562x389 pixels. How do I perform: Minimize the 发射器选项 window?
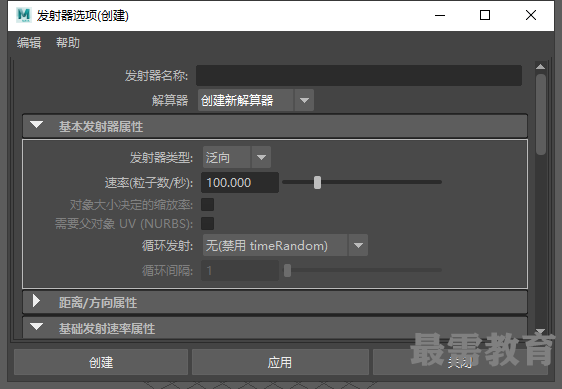[440, 15]
